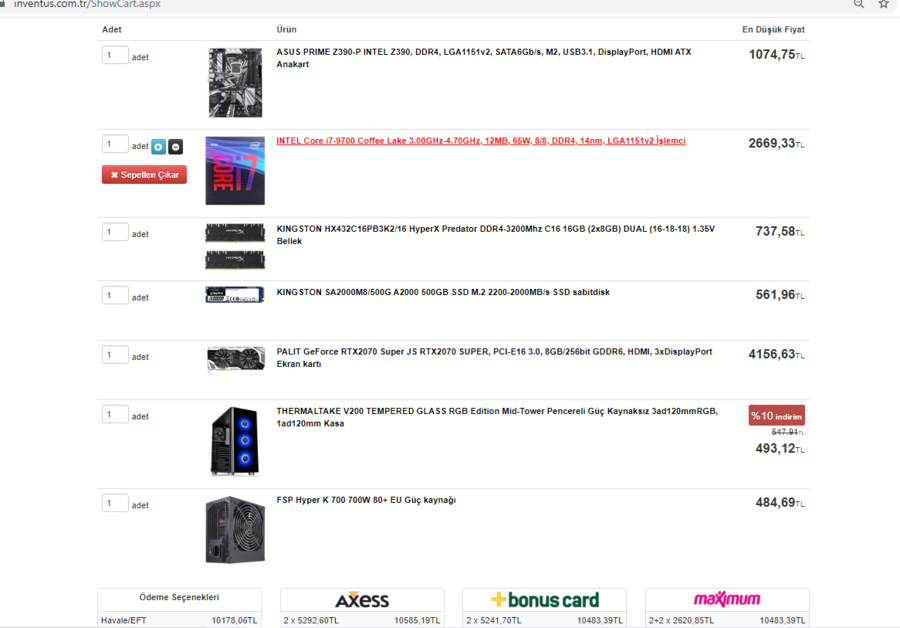Viewport: 900px width, 628px height.
Task: Click the Ürün column header
Action: tap(286, 29)
